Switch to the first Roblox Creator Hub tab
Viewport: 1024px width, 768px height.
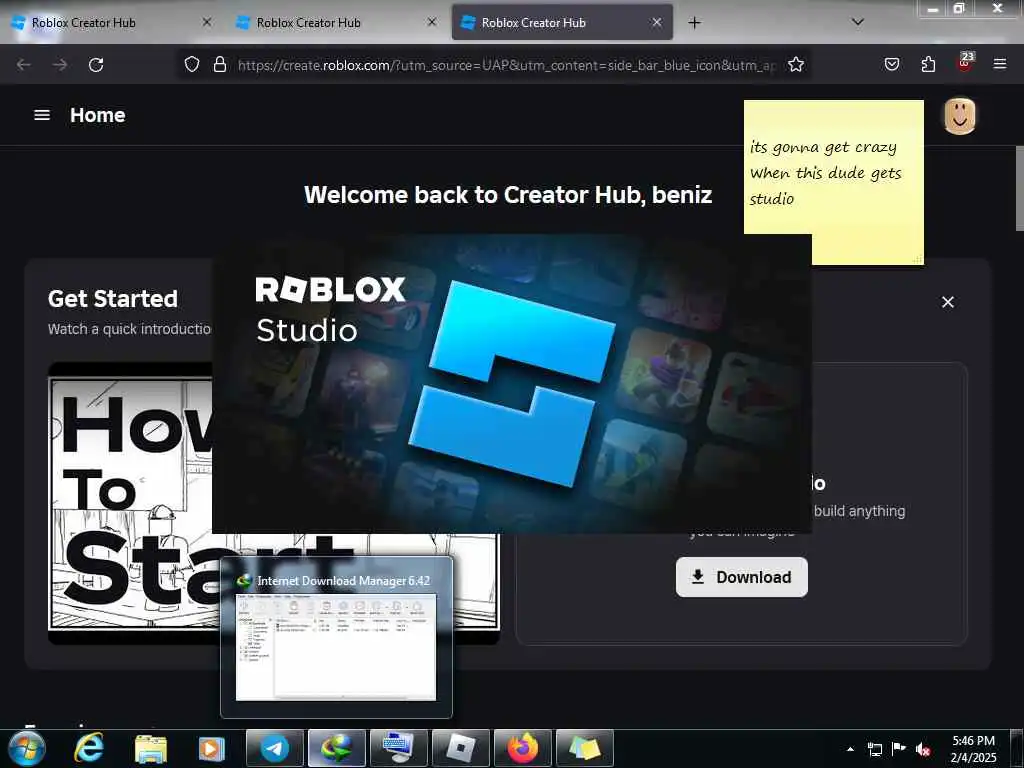[x=111, y=23]
